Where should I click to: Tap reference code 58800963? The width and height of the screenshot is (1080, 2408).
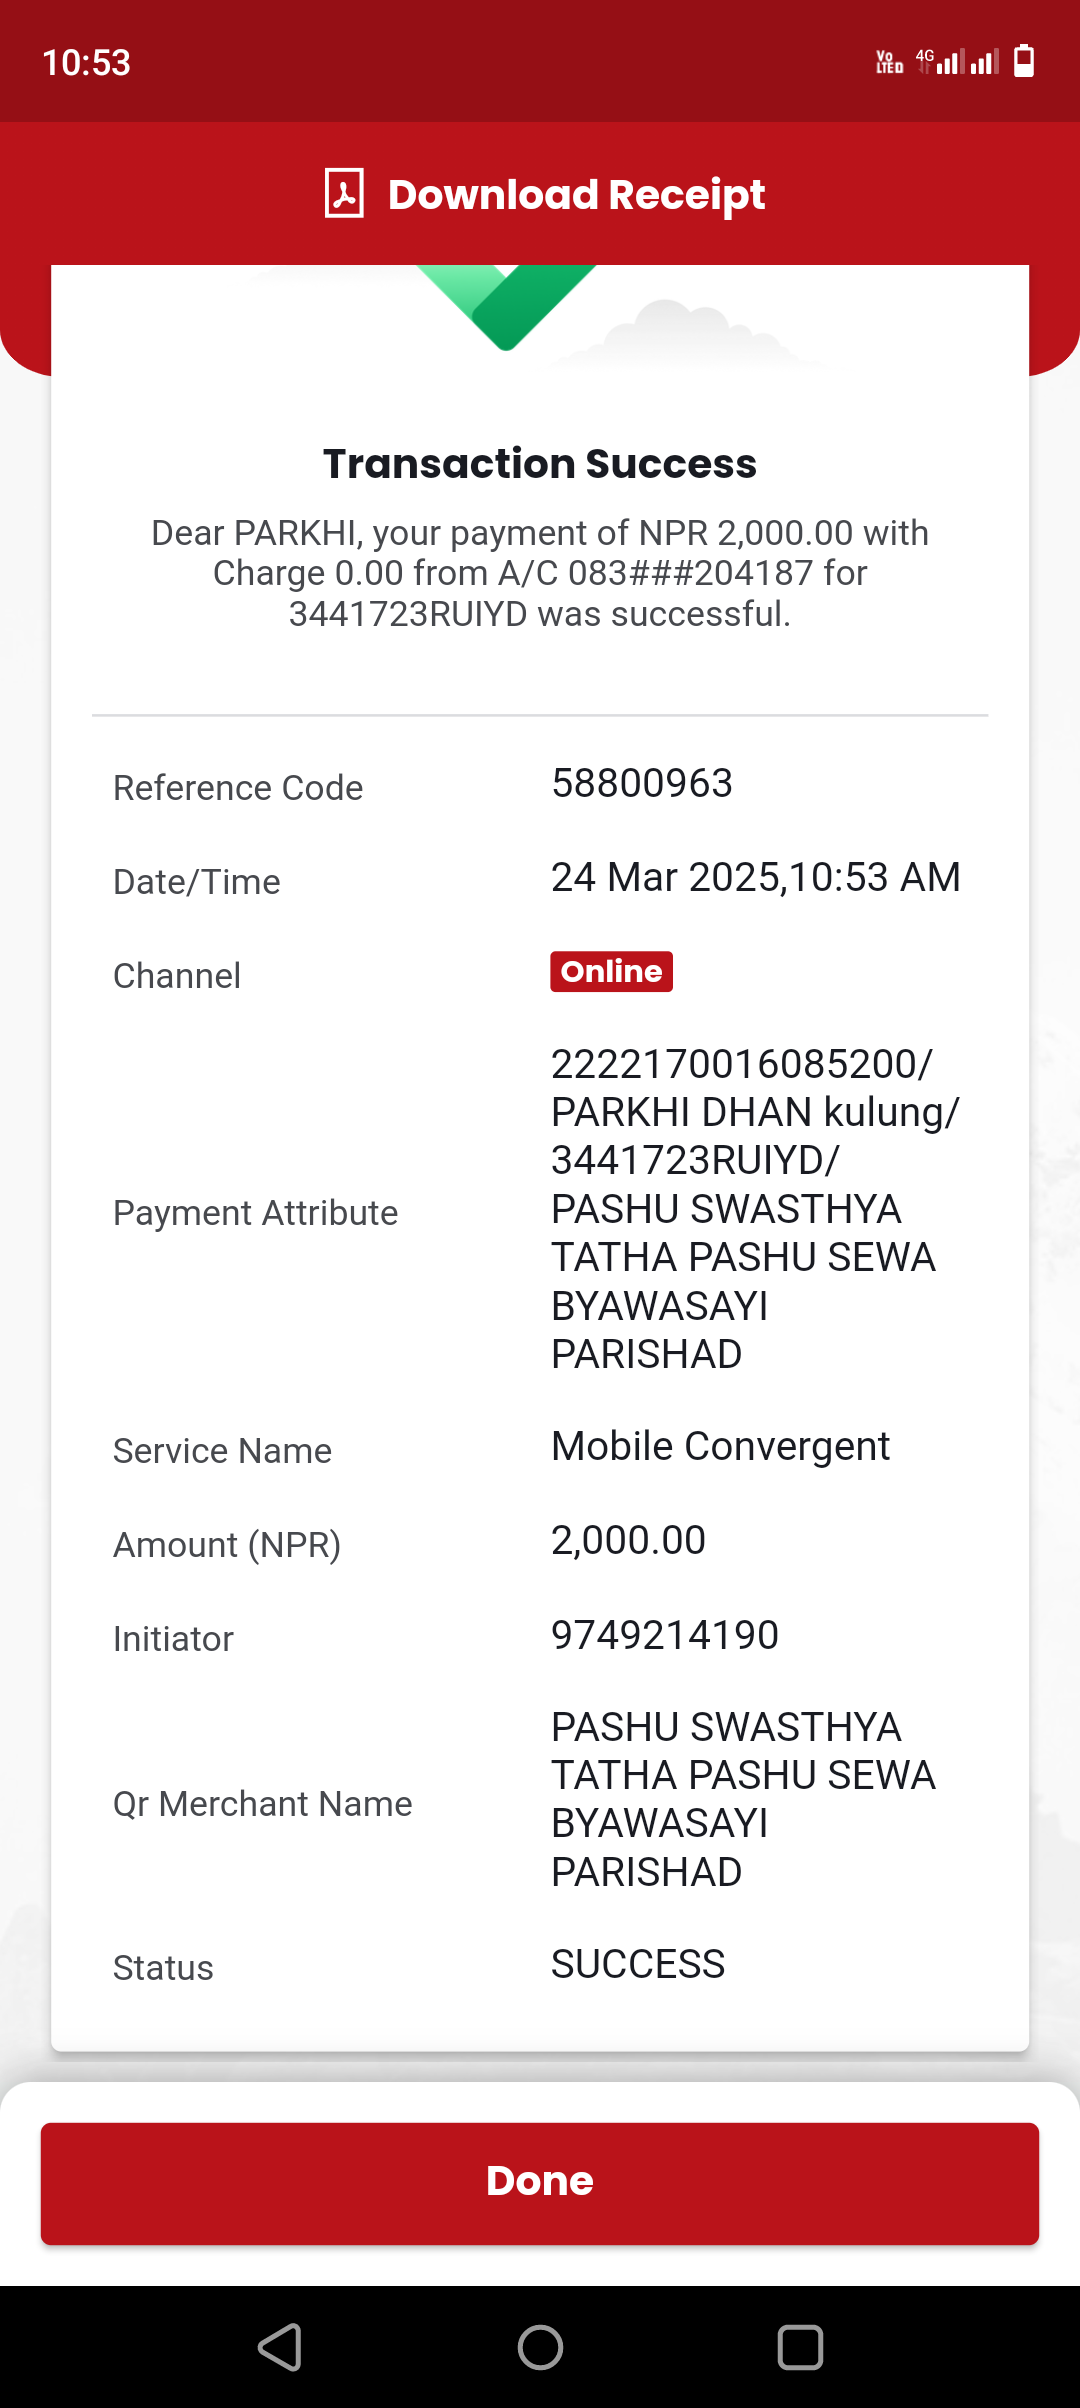[642, 783]
